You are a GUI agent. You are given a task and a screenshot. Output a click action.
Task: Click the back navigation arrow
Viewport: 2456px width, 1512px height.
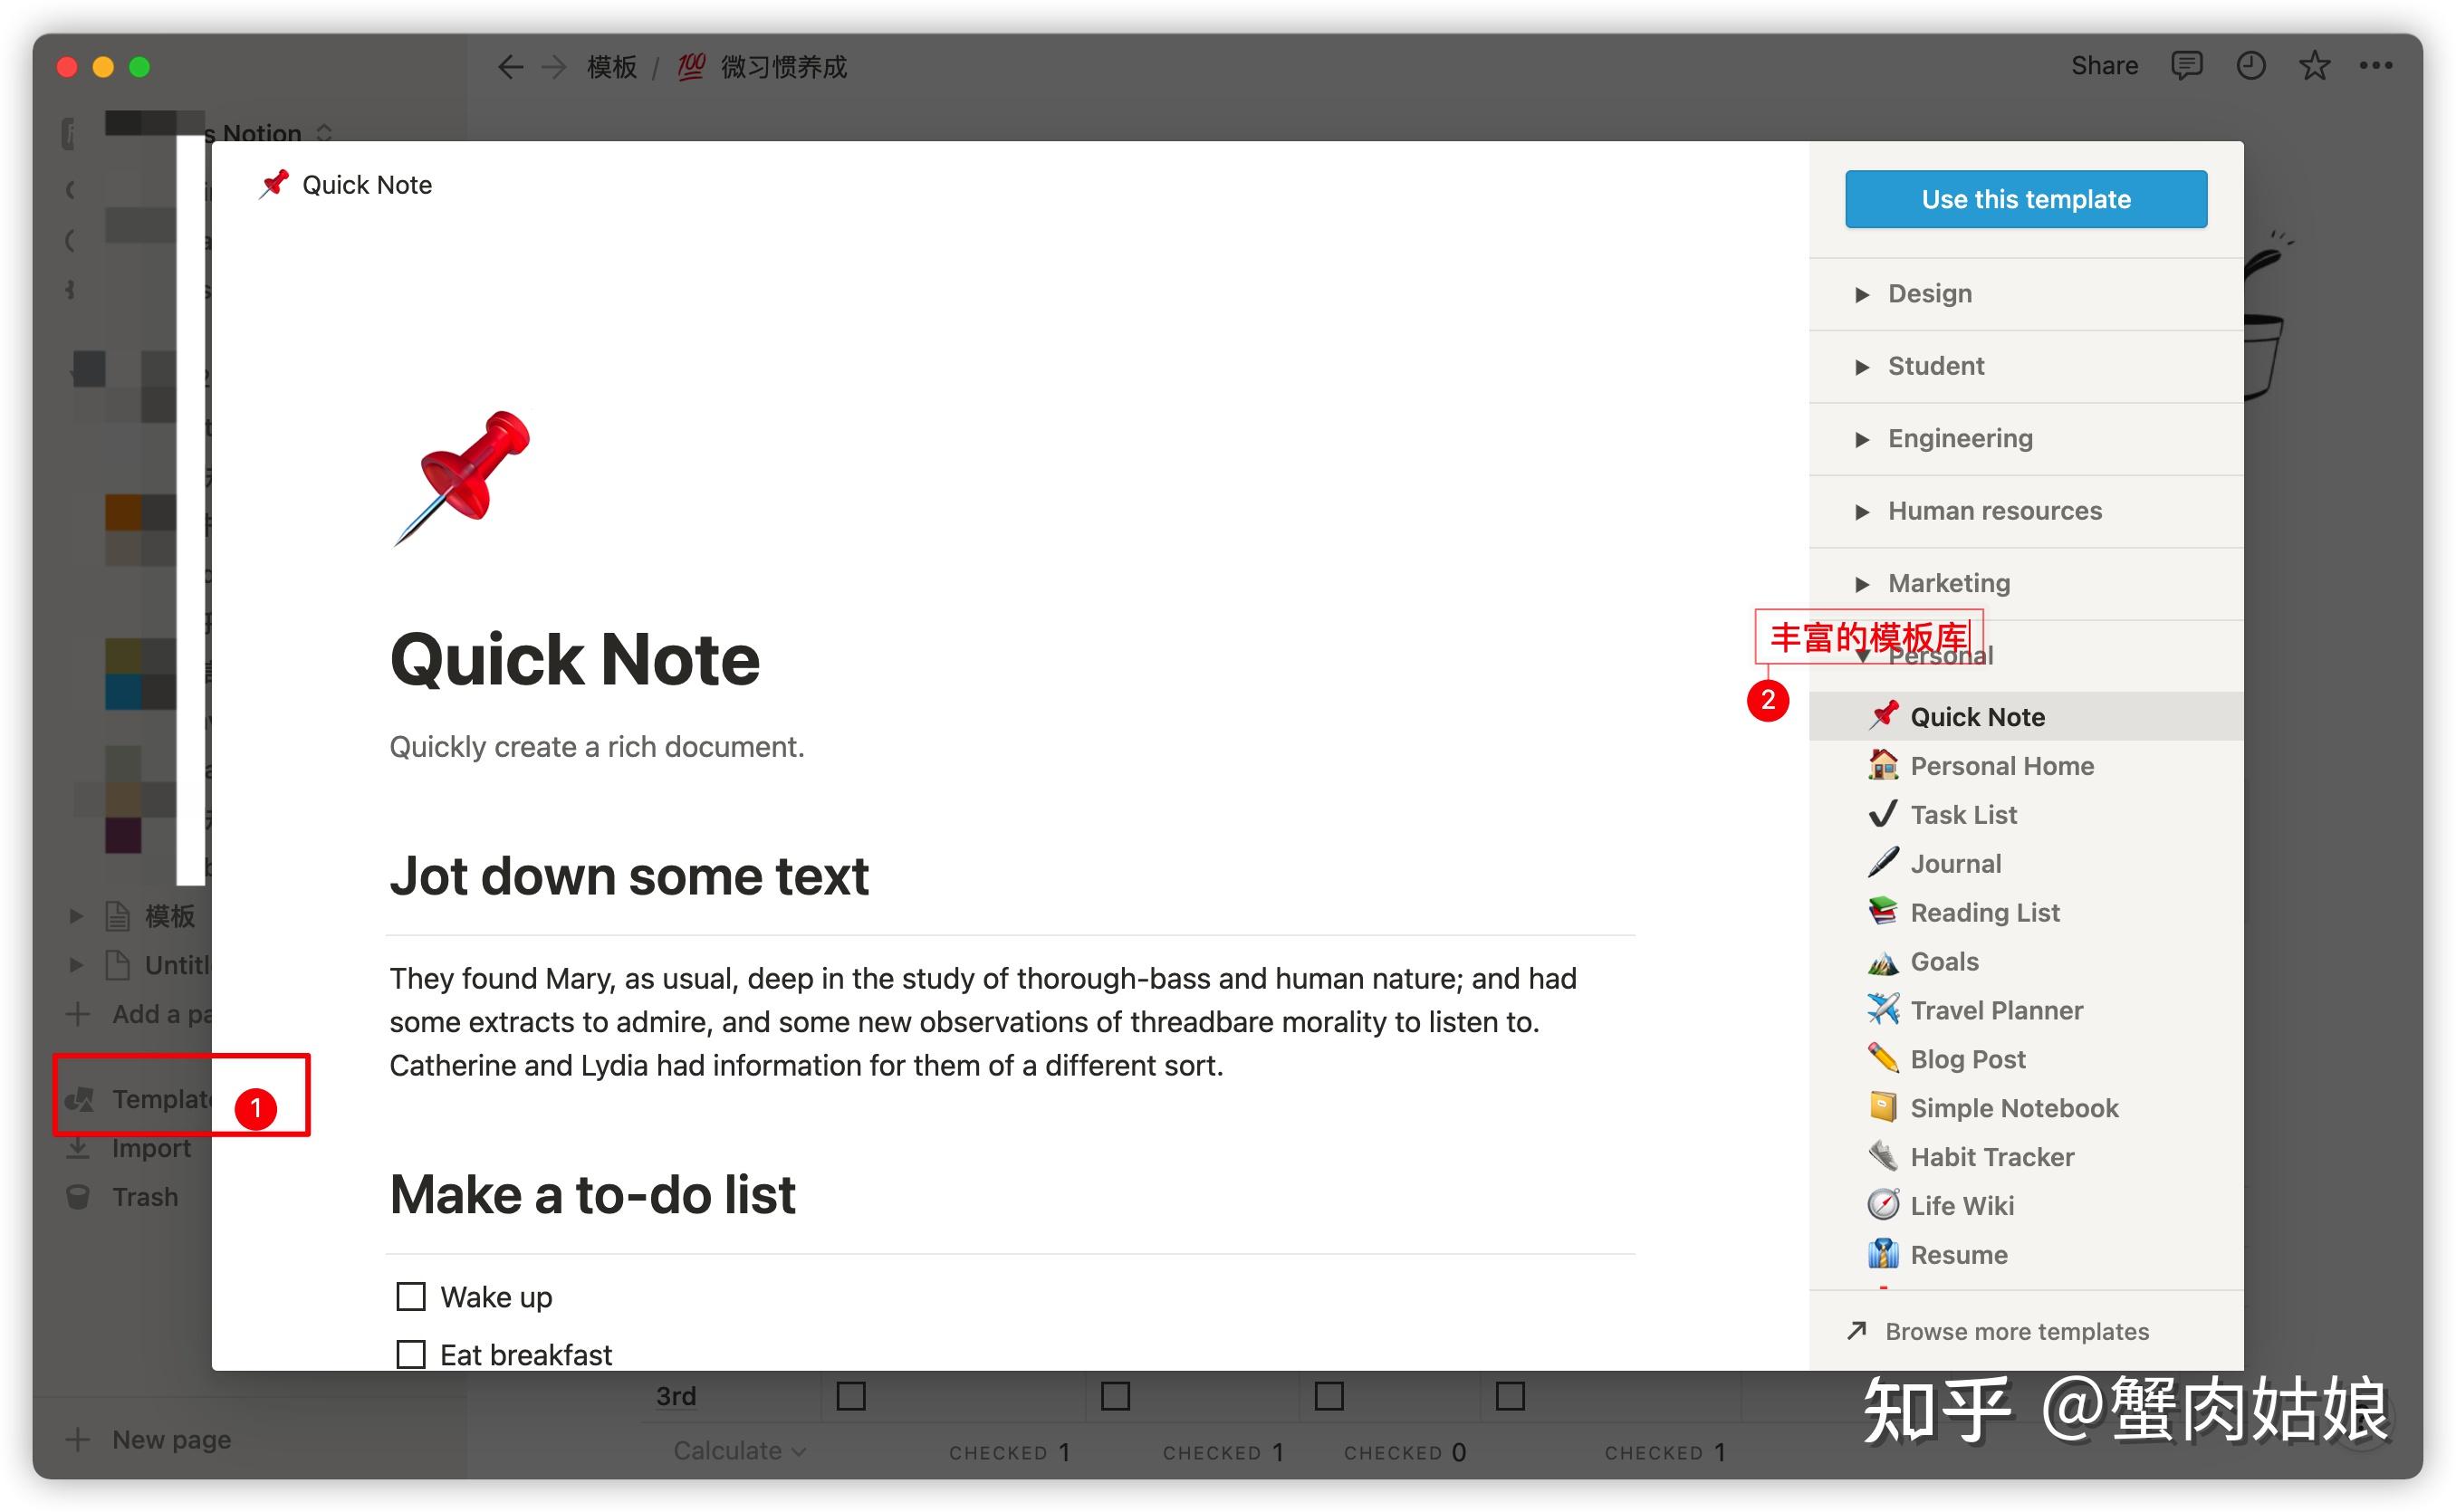(x=510, y=67)
